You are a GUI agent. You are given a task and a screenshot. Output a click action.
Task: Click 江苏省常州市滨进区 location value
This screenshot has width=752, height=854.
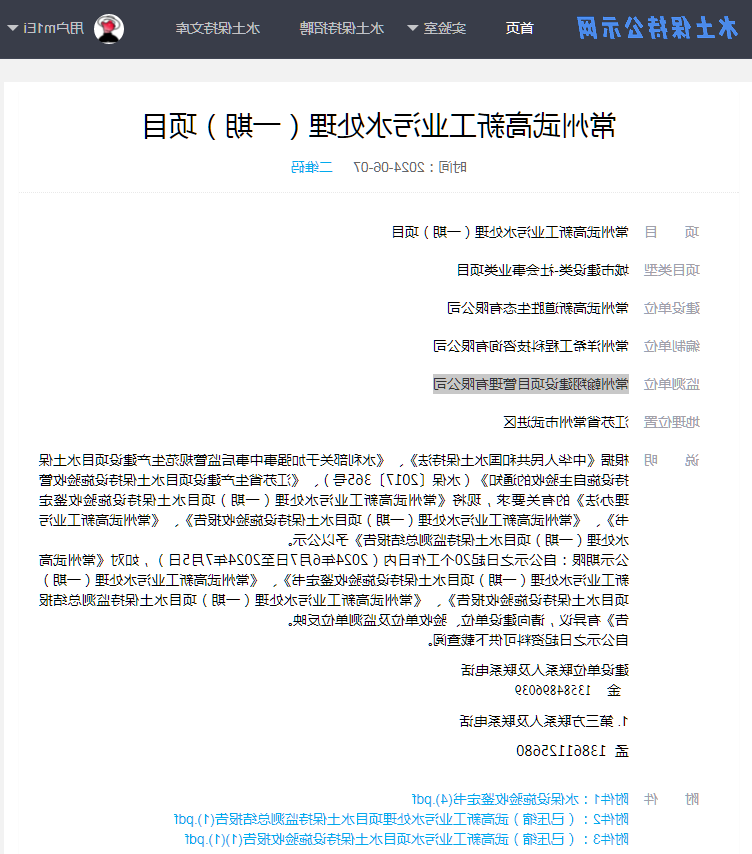[566, 422]
